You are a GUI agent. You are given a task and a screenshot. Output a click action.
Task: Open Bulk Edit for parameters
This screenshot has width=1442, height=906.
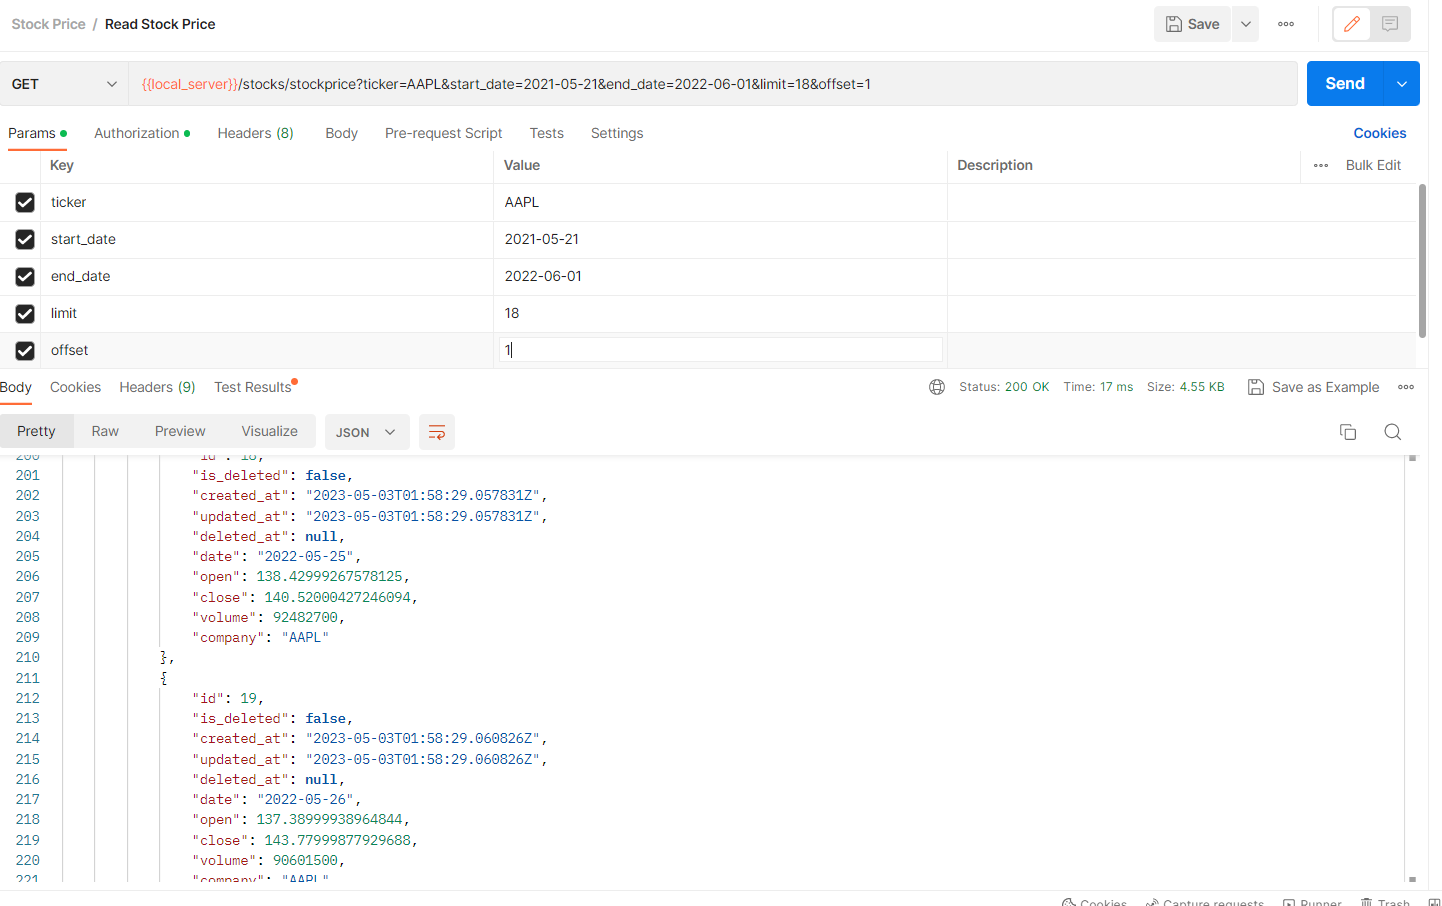click(x=1372, y=165)
